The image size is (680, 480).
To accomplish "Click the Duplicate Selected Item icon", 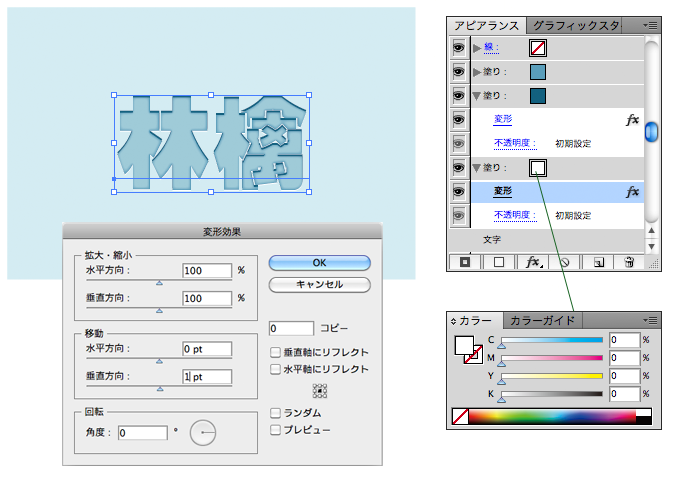I will click(597, 263).
